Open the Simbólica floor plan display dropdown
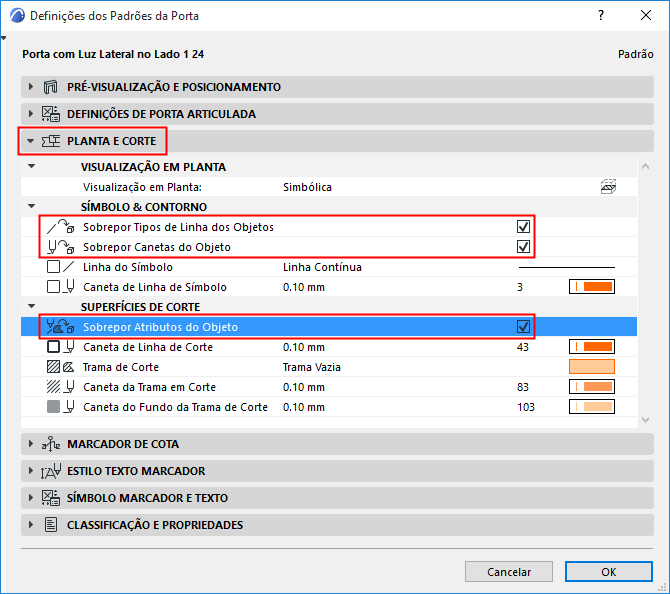This screenshot has width=670, height=594. (x=307, y=187)
